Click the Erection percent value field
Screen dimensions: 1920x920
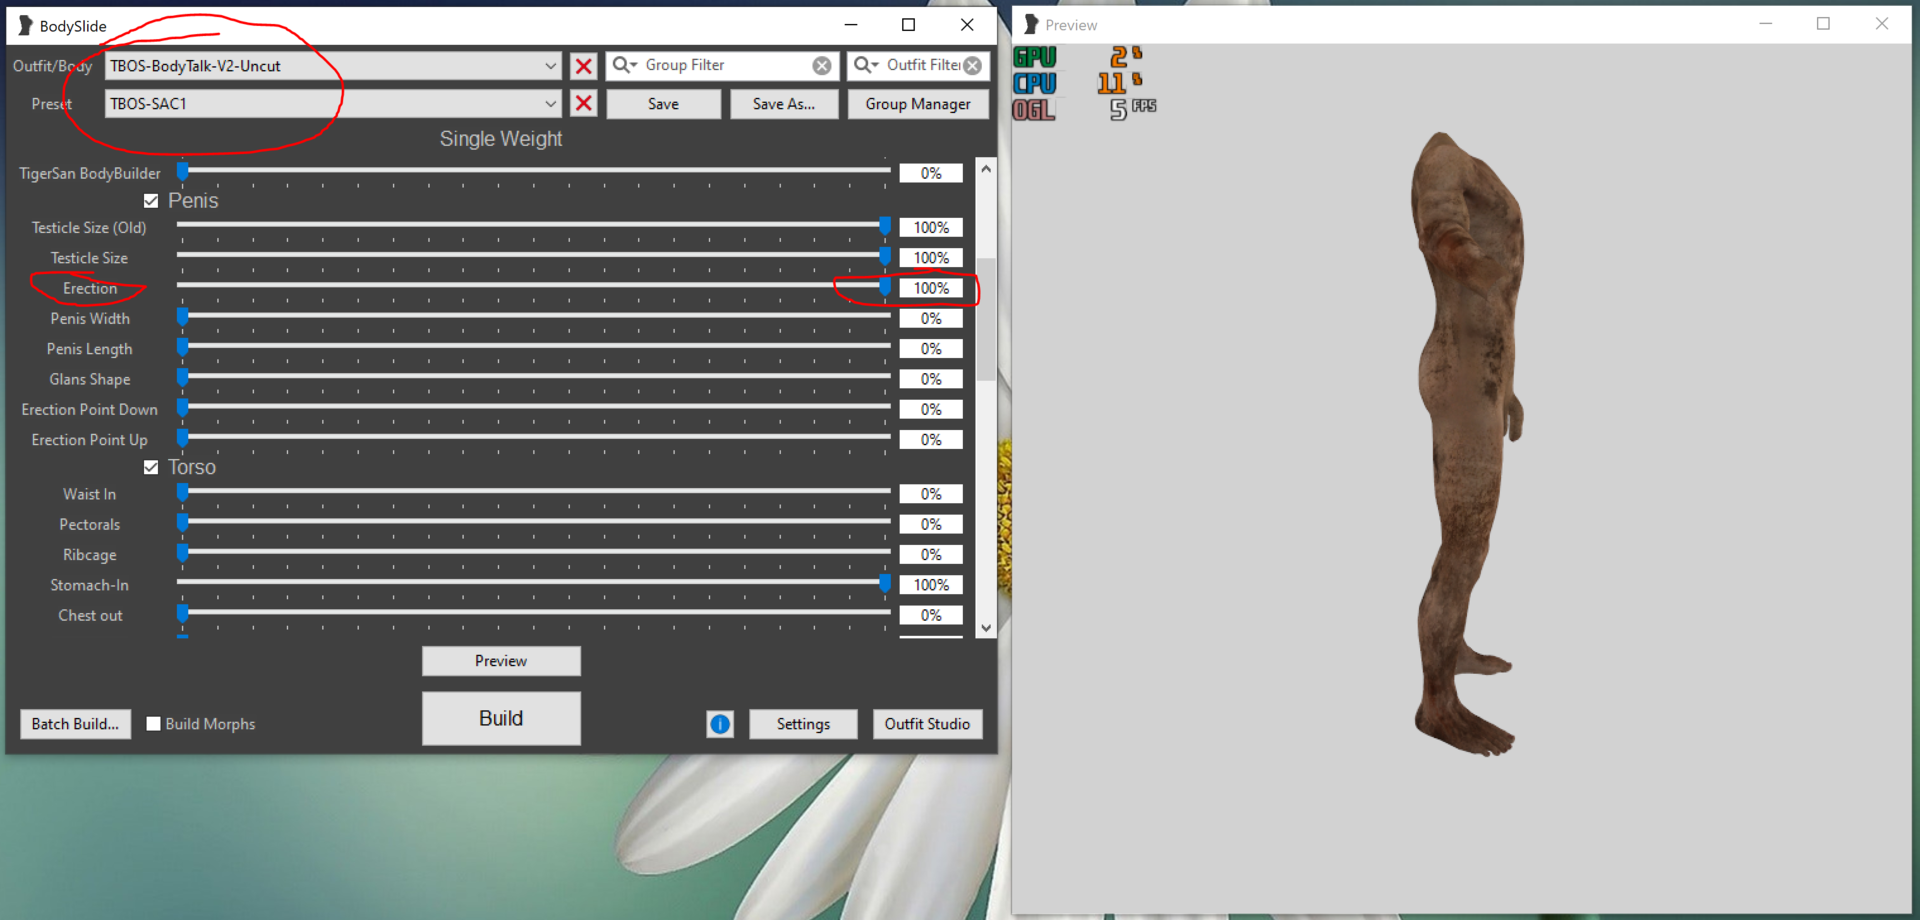click(931, 288)
